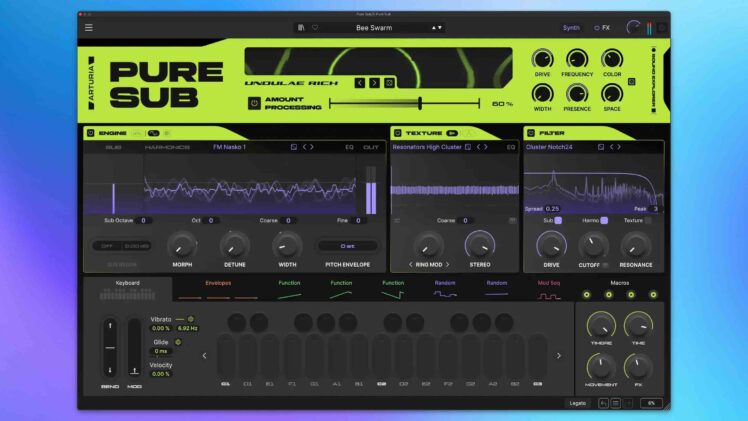Open the Engine EQ tab

point(349,147)
